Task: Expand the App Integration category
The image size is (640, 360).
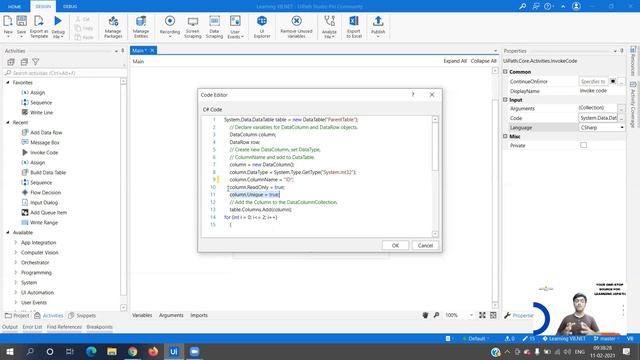Action: pos(16,242)
